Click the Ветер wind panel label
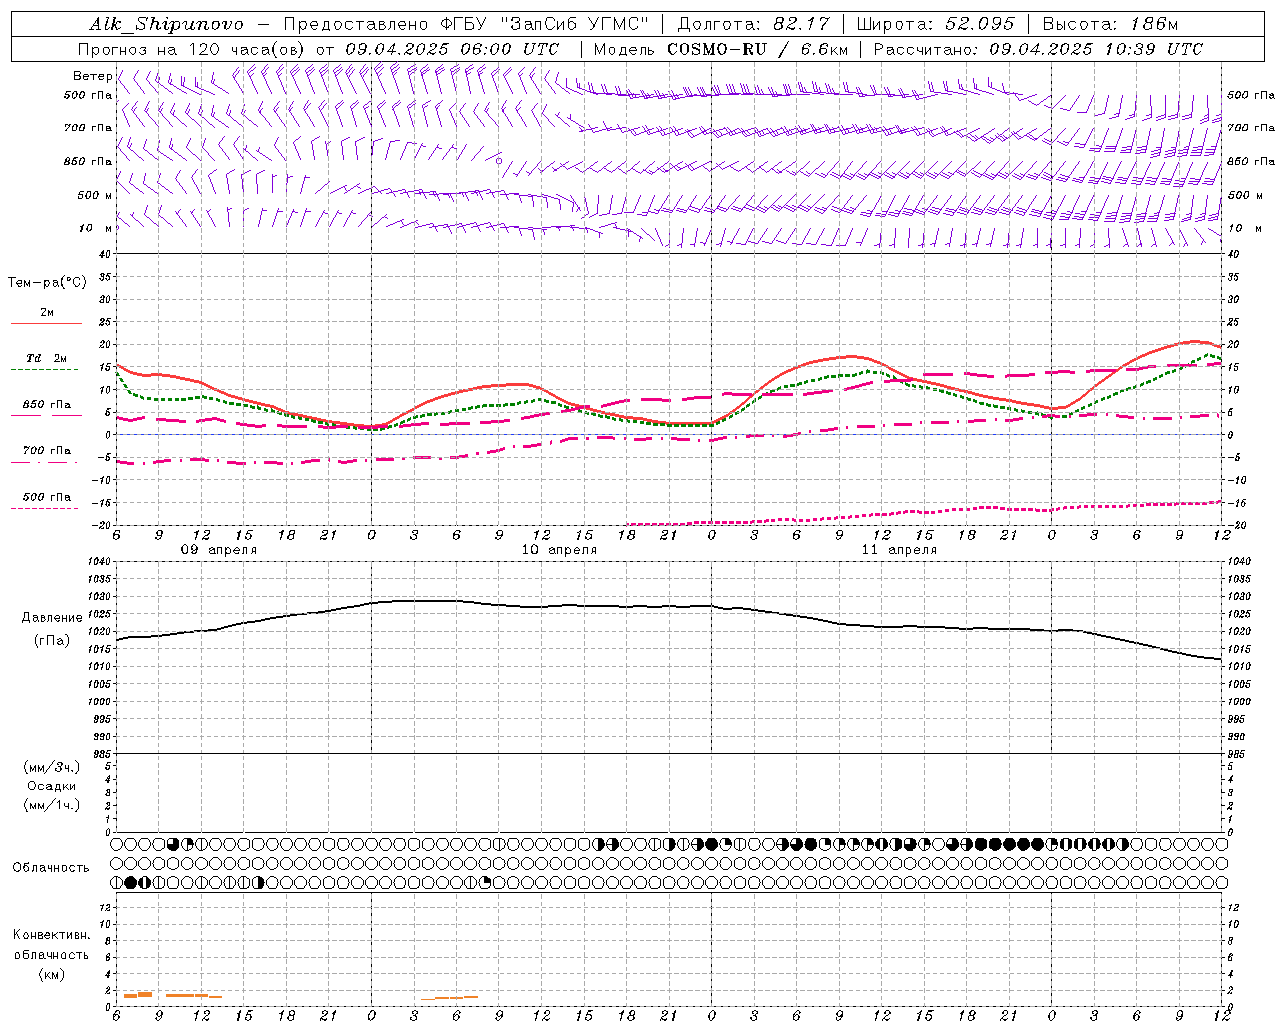This screenshot has height=1024, width=1280. (93, 76)
